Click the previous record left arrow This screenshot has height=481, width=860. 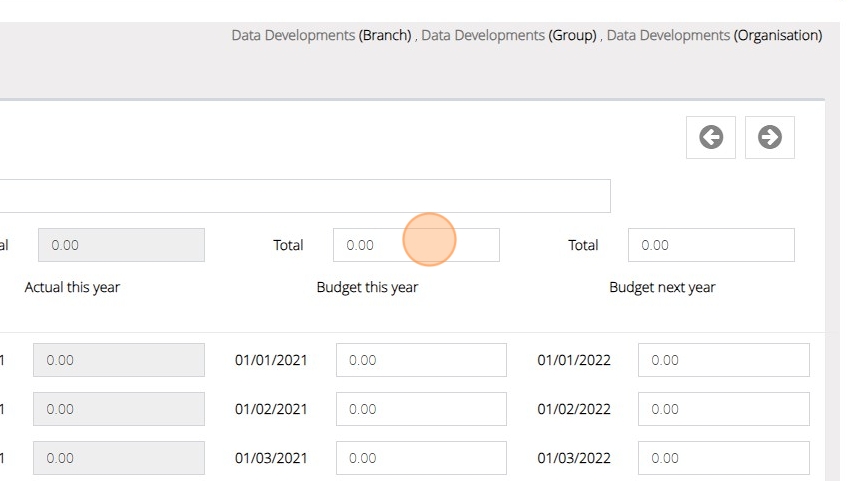pos(711,138)
